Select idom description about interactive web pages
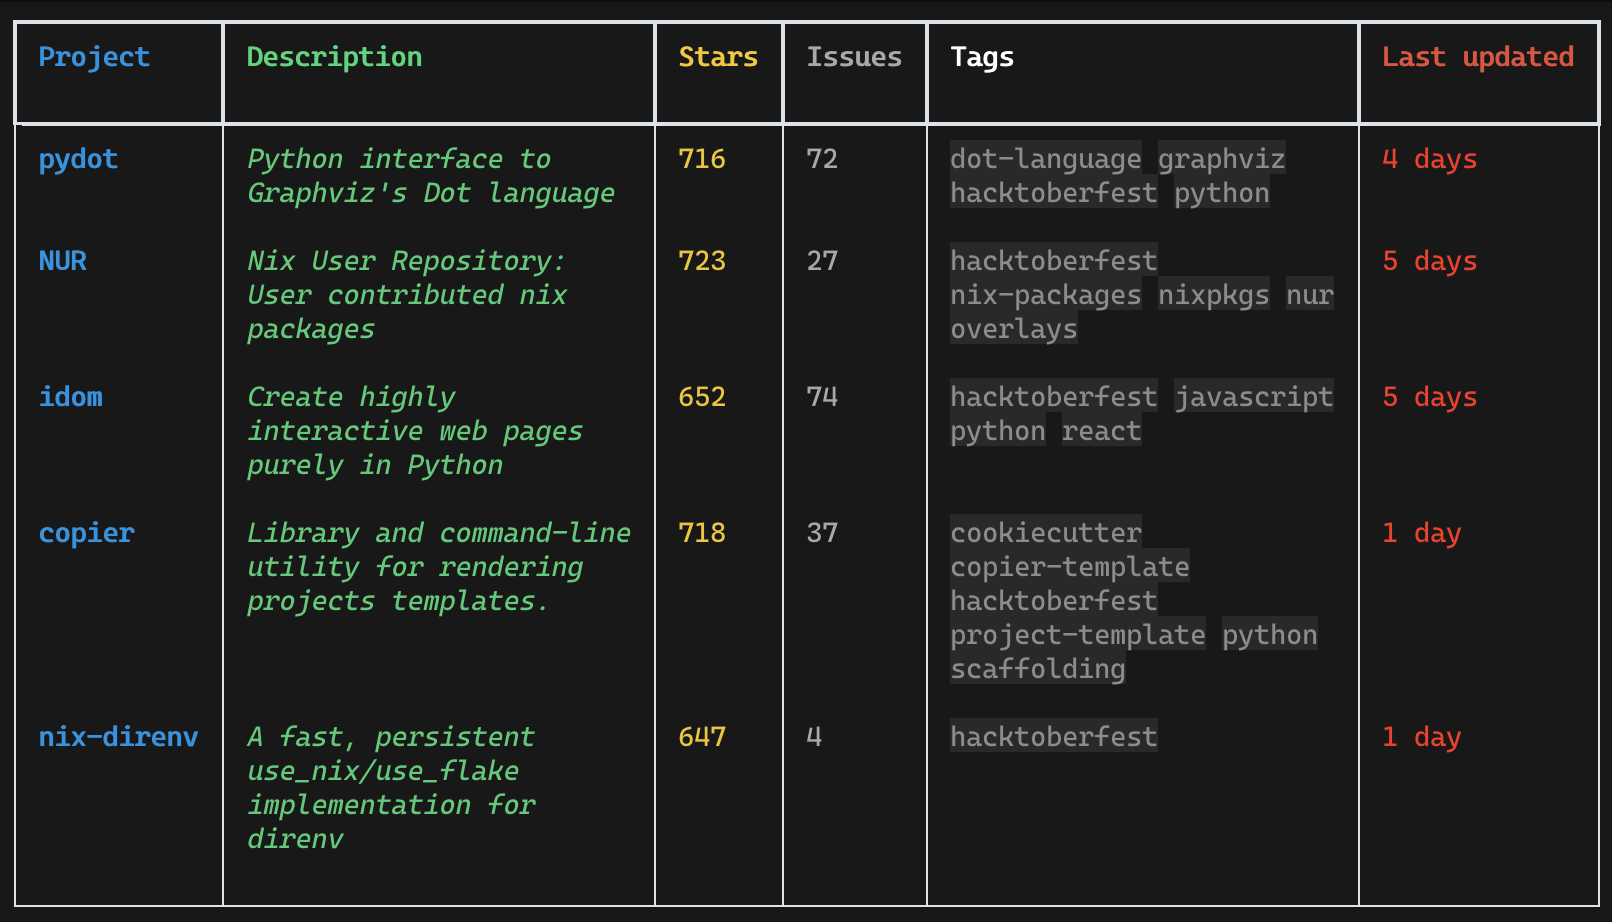Screen dimensions: 1612x922 tap(415, 431)
